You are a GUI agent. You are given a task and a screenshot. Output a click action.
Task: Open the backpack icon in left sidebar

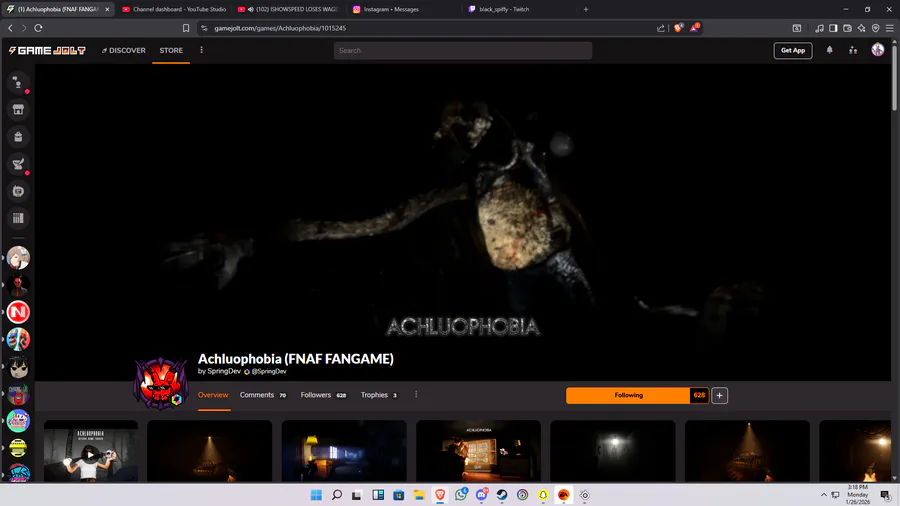click(x=18, y=137)
